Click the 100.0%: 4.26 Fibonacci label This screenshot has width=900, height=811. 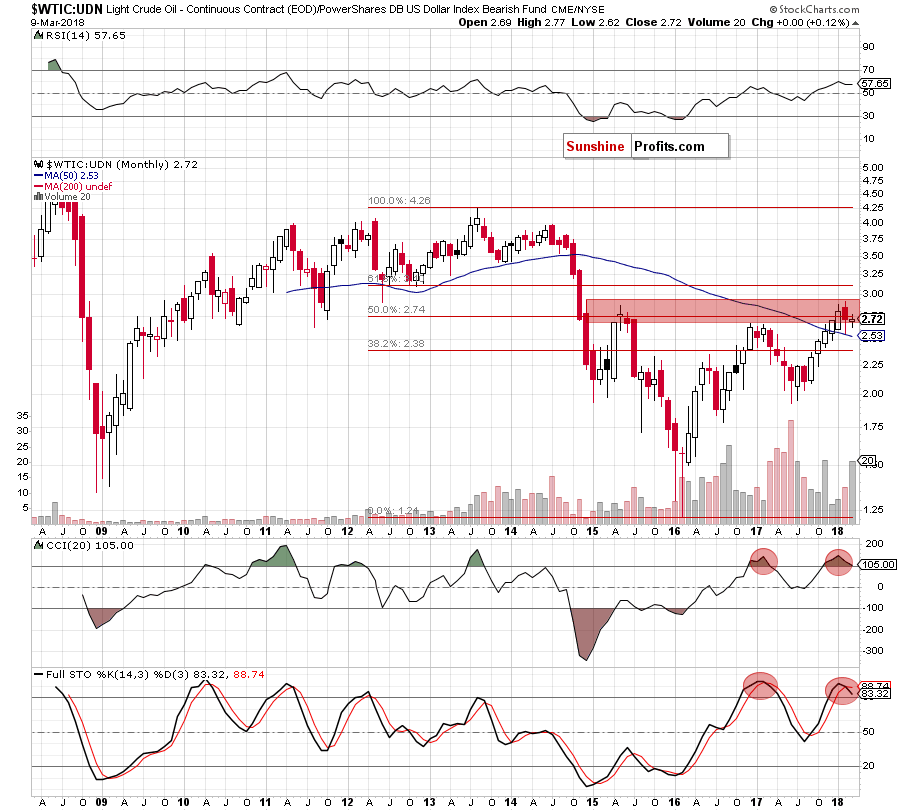pos(399,201)
